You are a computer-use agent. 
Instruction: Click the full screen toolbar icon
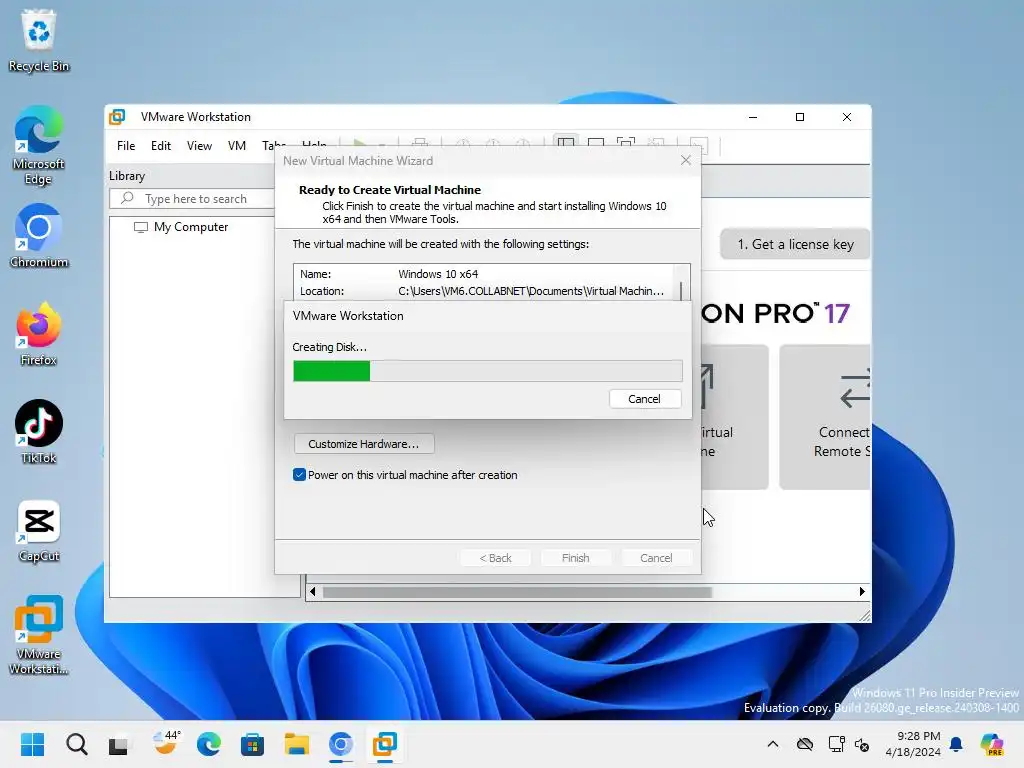coord(626,142)
